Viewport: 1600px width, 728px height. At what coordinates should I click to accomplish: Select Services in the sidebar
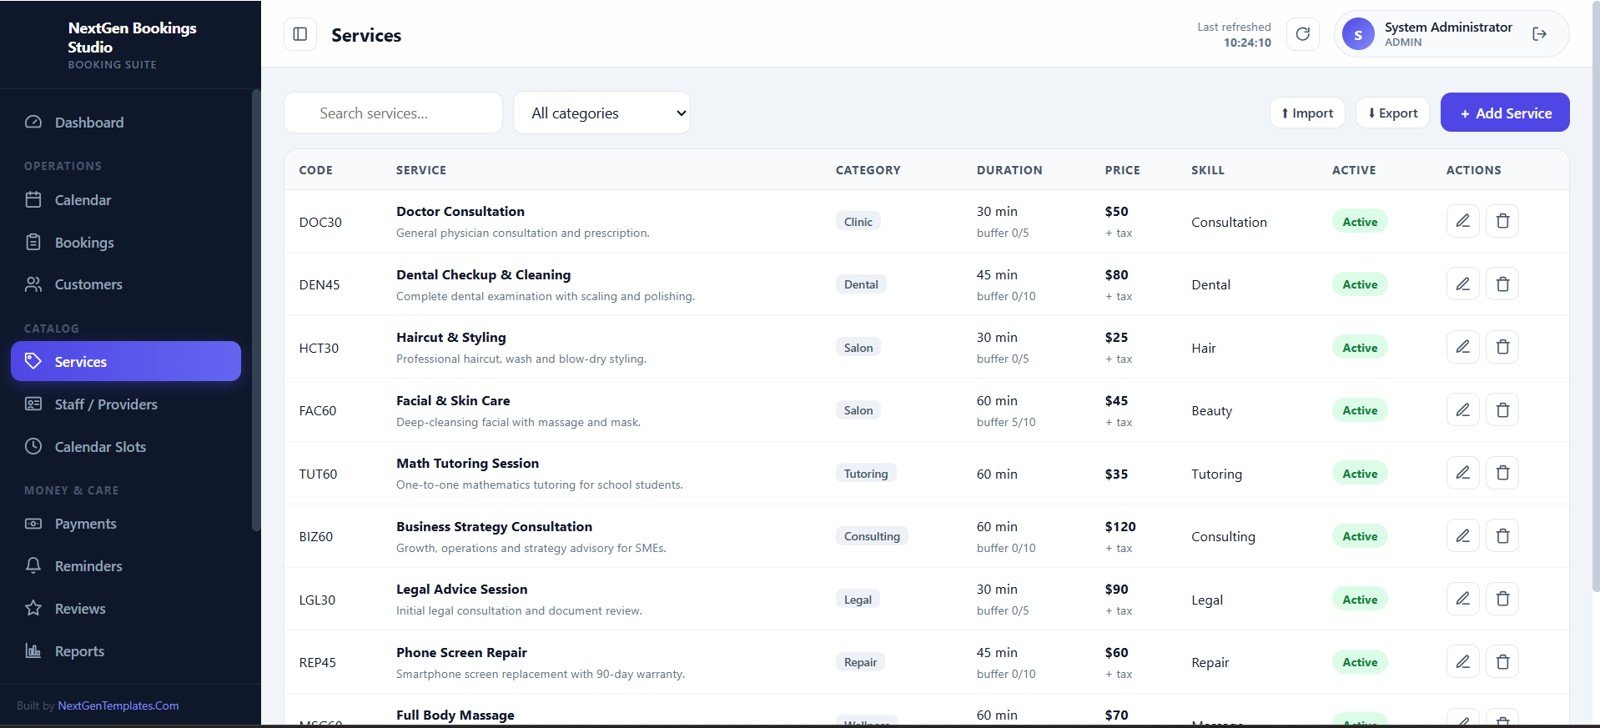point(126,361)
